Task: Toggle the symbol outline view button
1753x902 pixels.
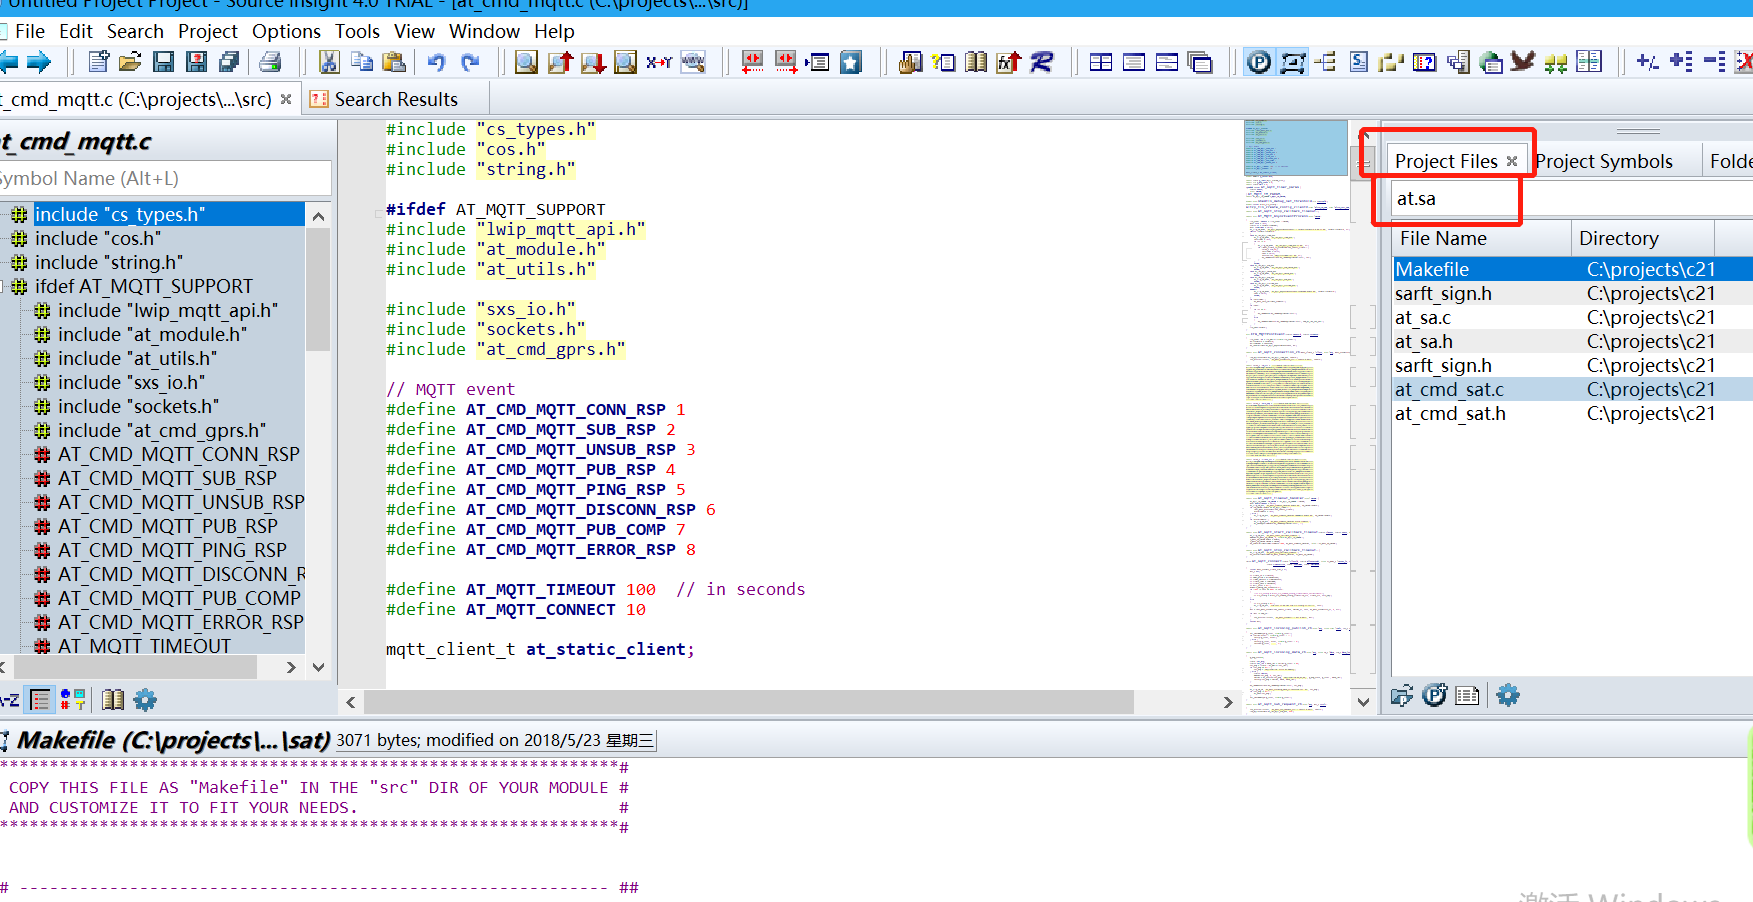Action: [x=40, y=699]
